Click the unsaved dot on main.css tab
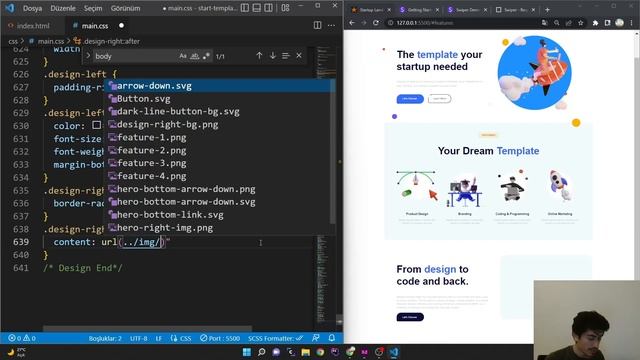 [121, 25]
